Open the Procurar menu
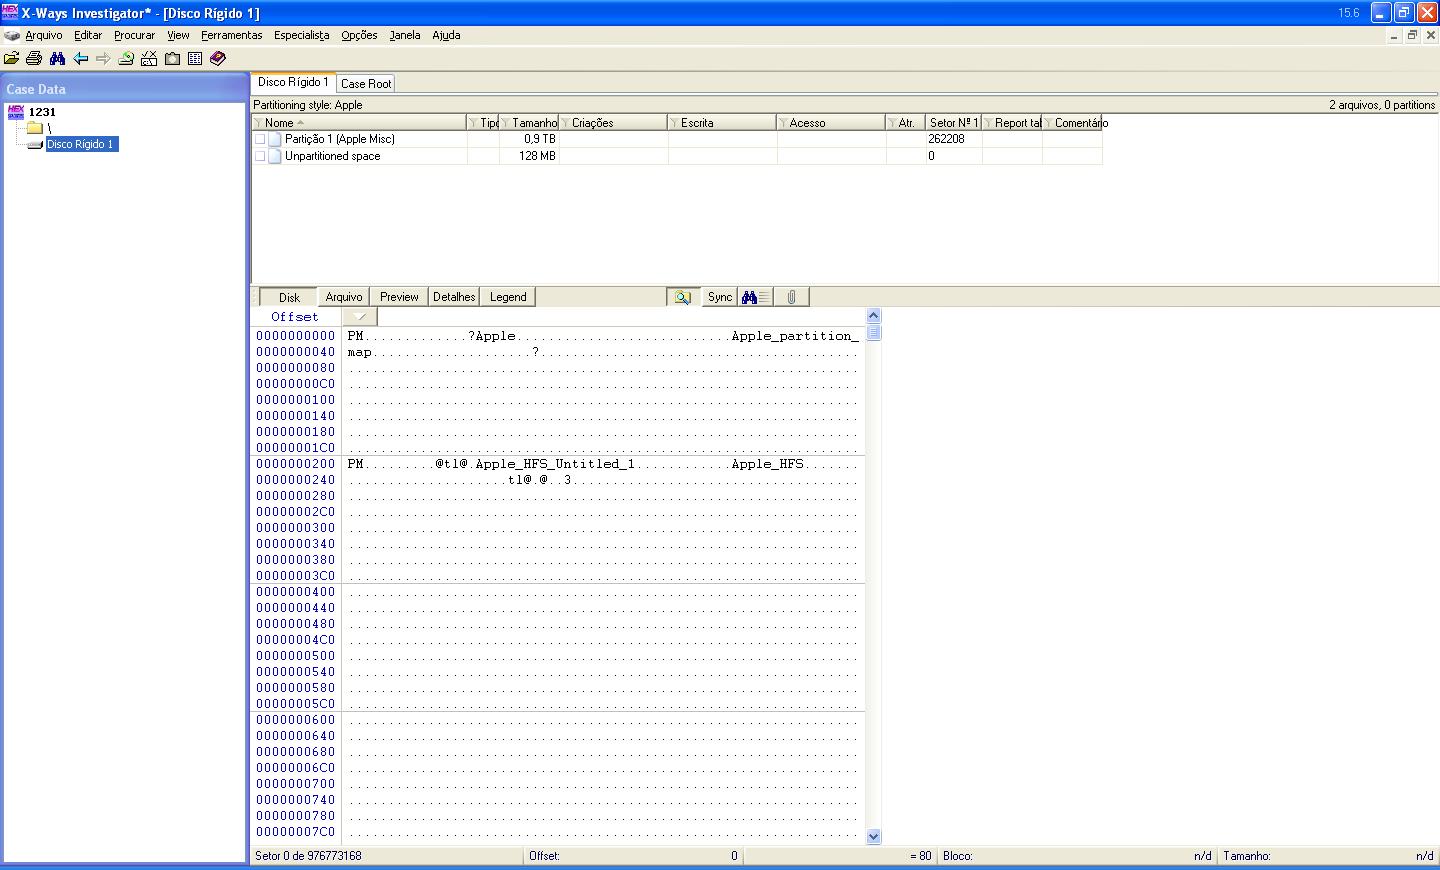This screenshot has height=870, width=1440. [x=134, y=35]
